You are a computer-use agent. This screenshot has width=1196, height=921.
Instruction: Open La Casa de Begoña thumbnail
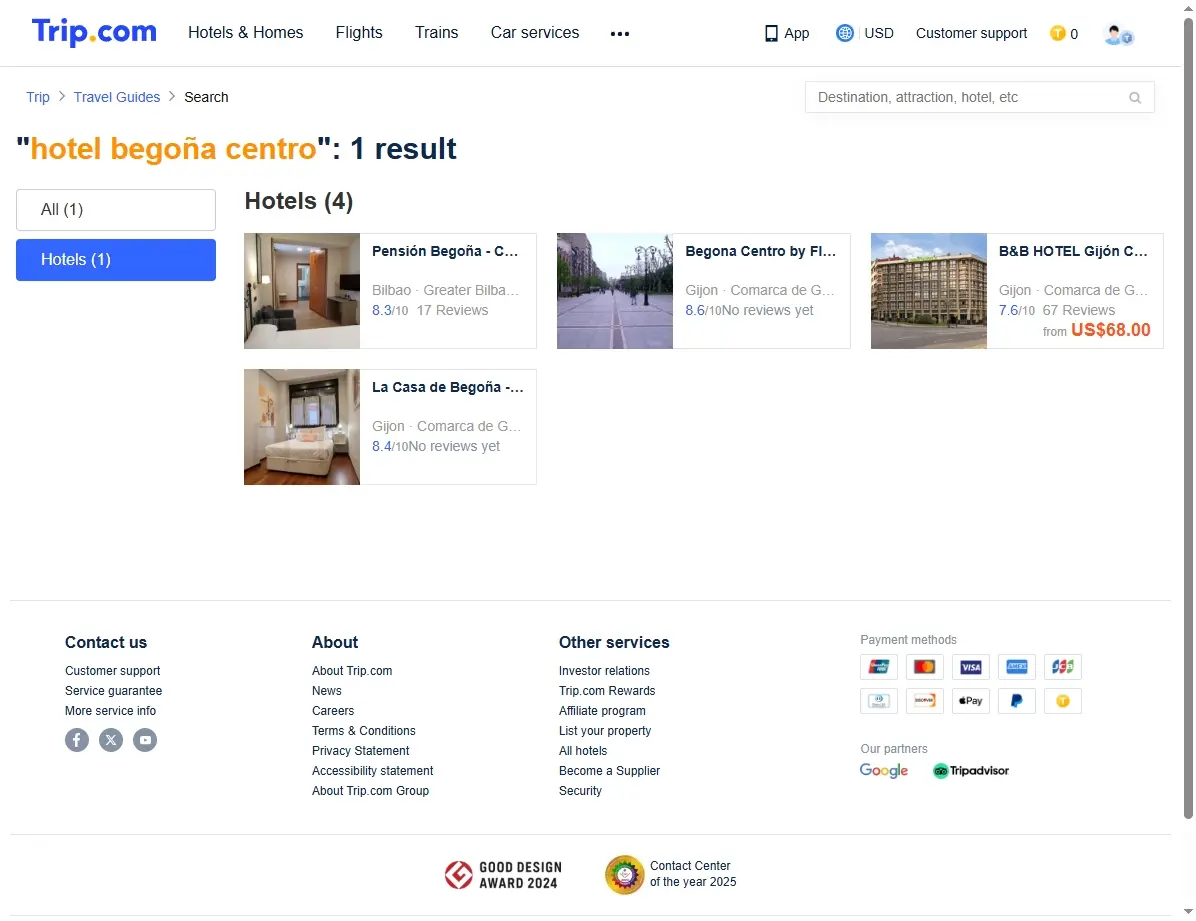tap(302, 427)
